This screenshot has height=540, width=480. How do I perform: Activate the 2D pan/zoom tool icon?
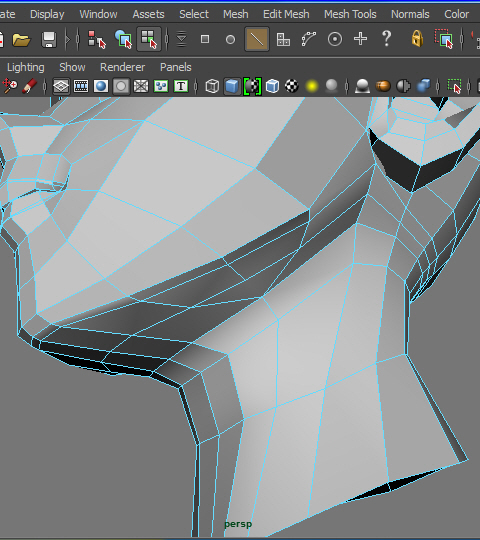tap(9, 86)
